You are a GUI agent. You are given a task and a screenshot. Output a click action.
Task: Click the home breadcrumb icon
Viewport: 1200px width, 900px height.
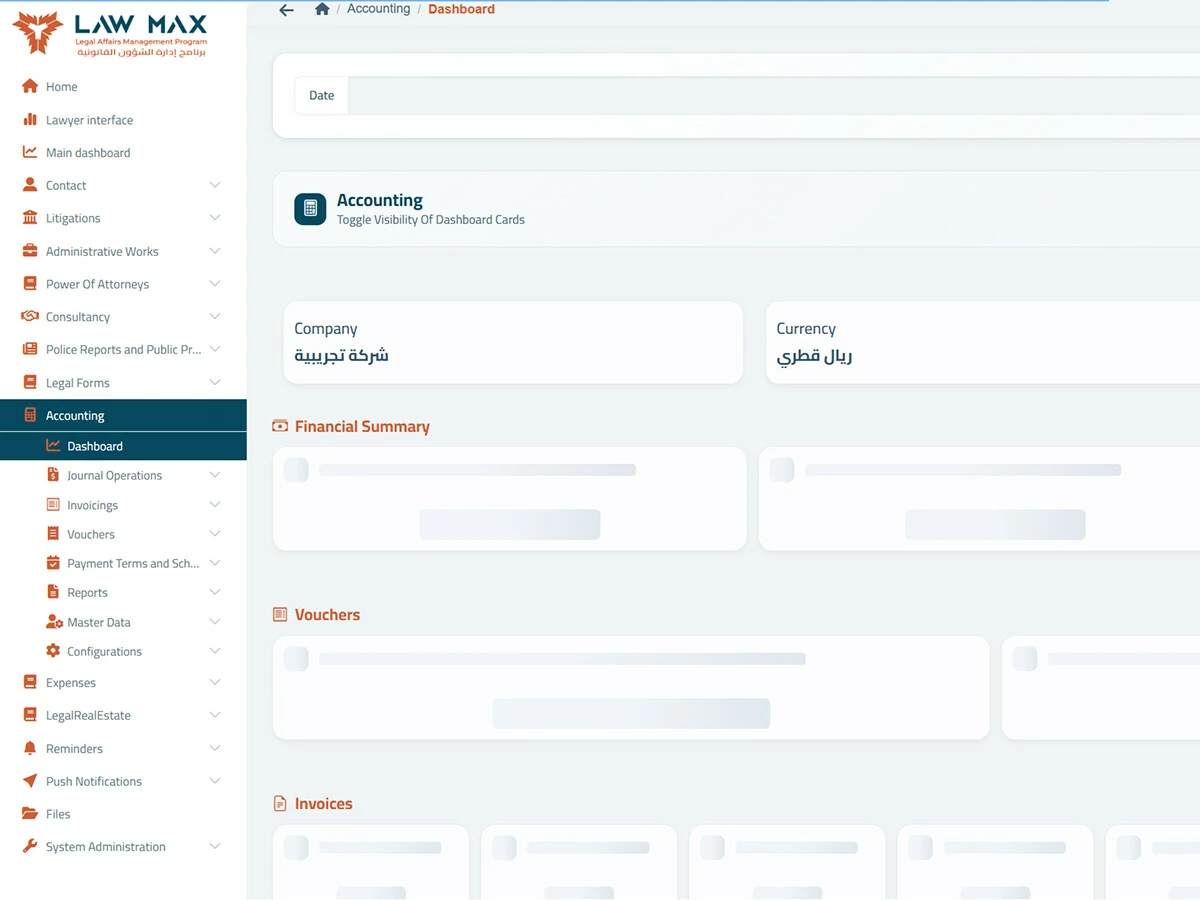point(322,9)
